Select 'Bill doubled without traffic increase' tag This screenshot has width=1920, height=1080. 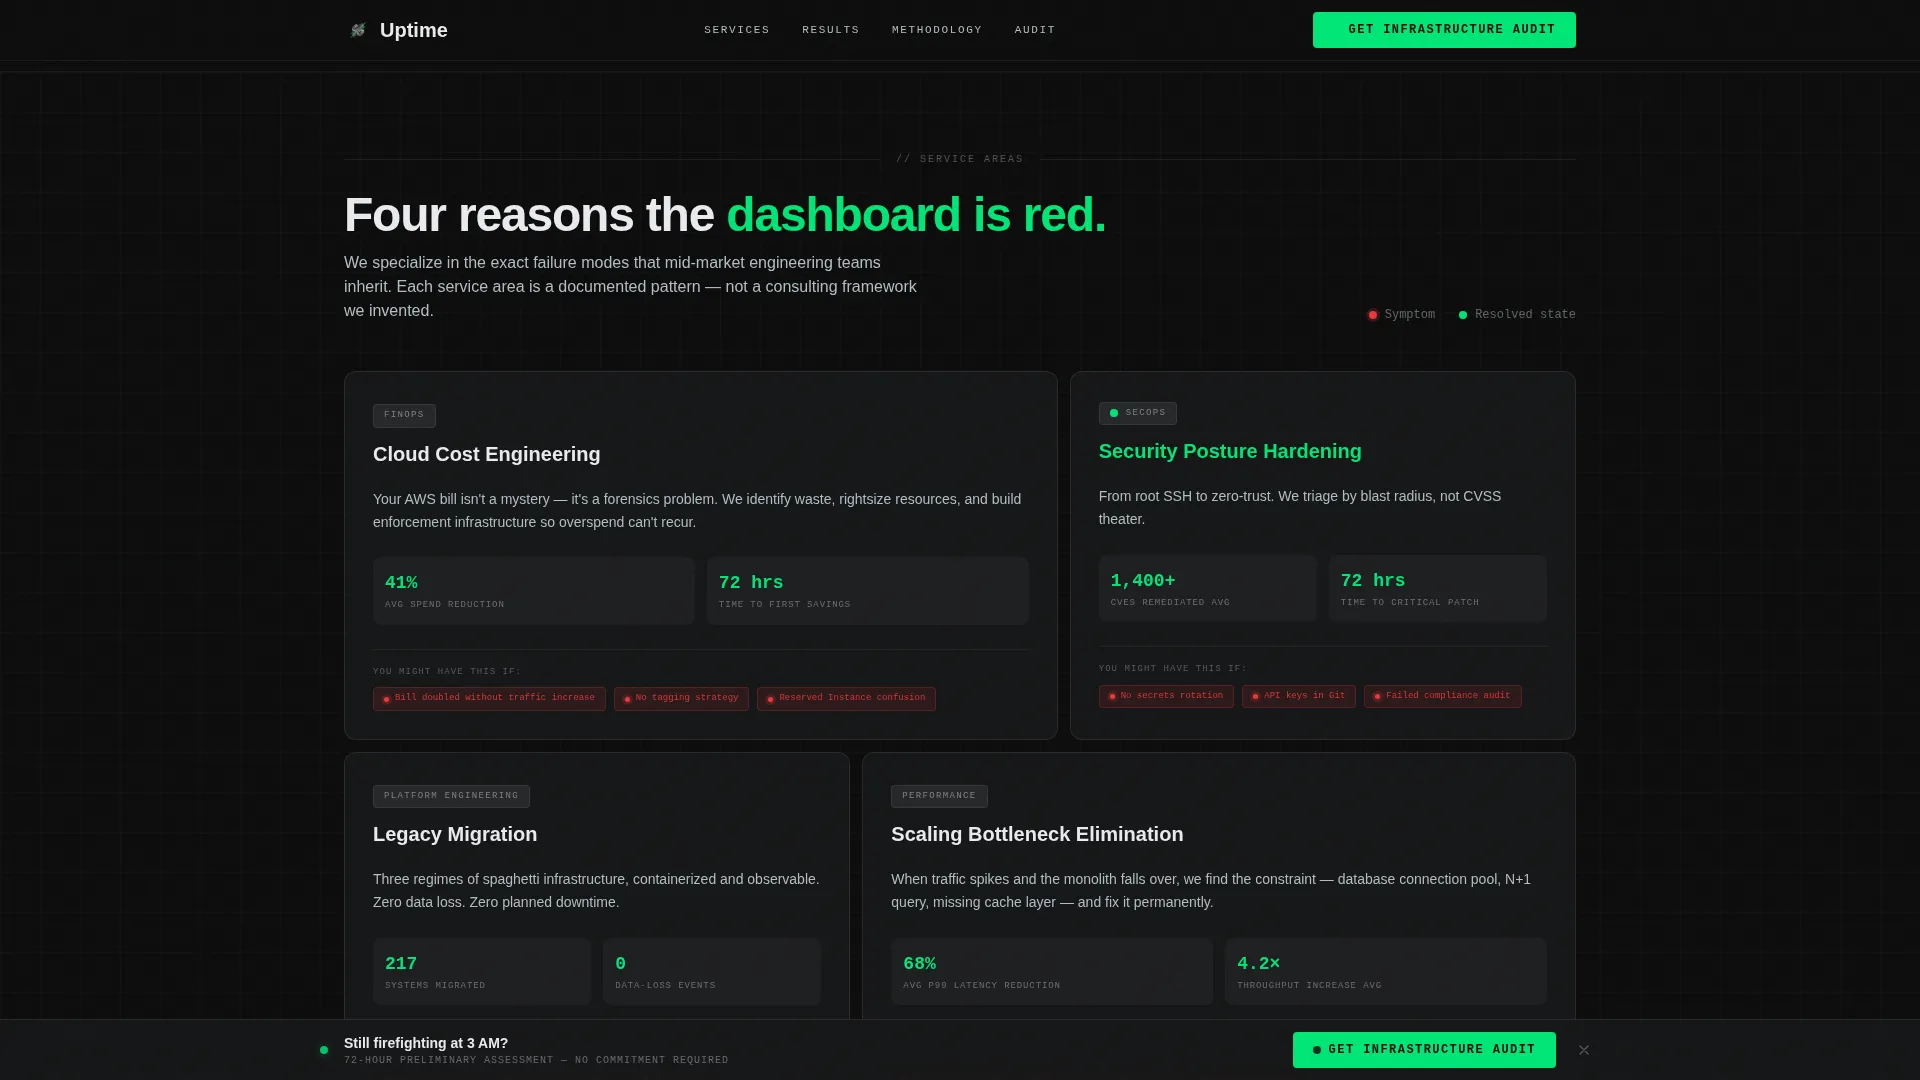tap(489, 698)
